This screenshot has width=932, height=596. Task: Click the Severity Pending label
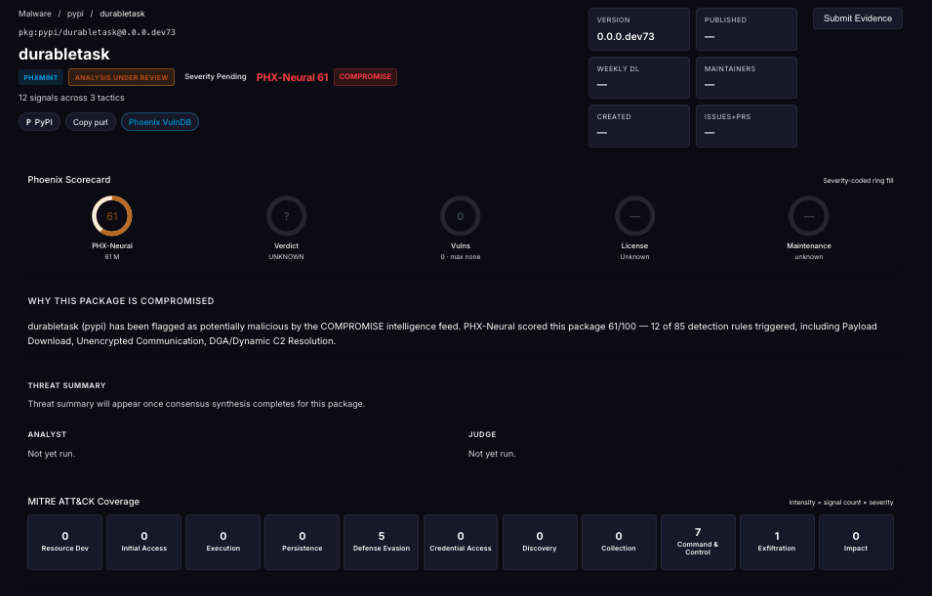click(215, 77)
